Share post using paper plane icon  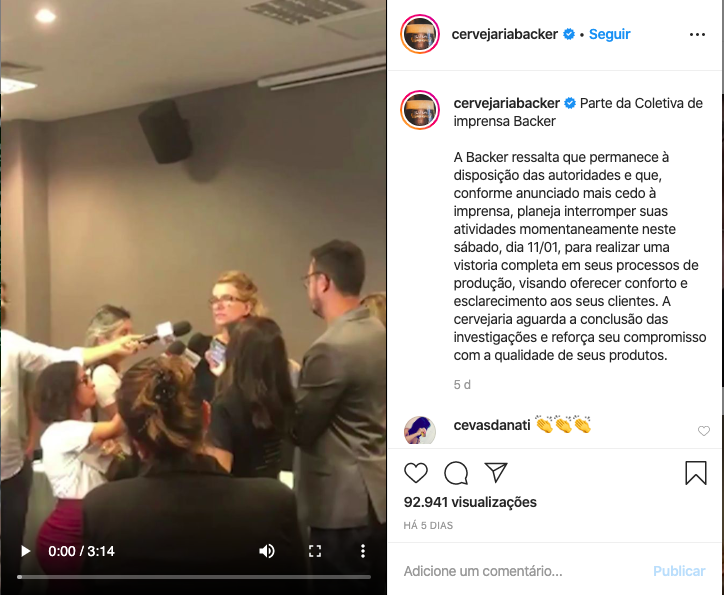tap(496, 472)
